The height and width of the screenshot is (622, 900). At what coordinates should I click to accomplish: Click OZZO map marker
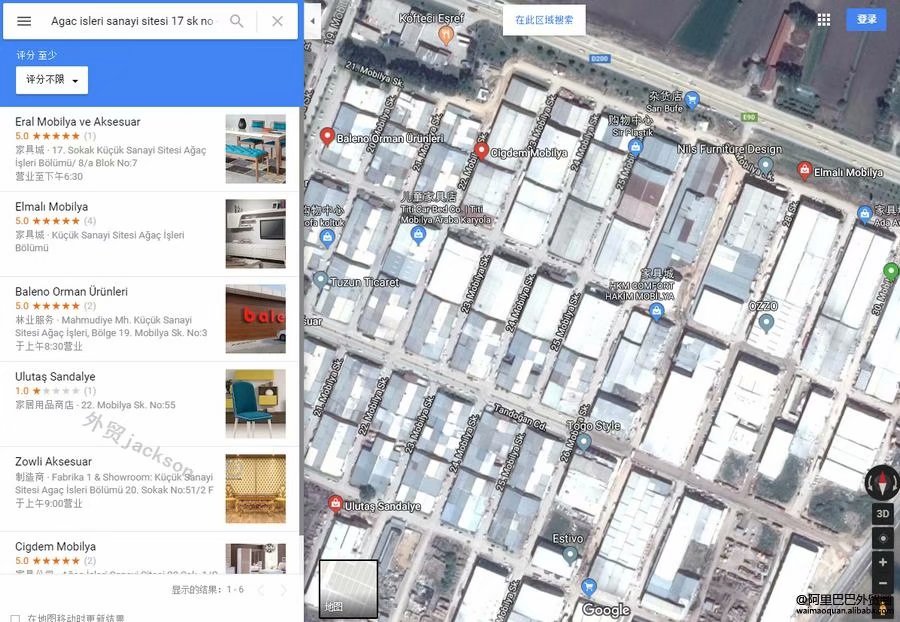[766, 324]
